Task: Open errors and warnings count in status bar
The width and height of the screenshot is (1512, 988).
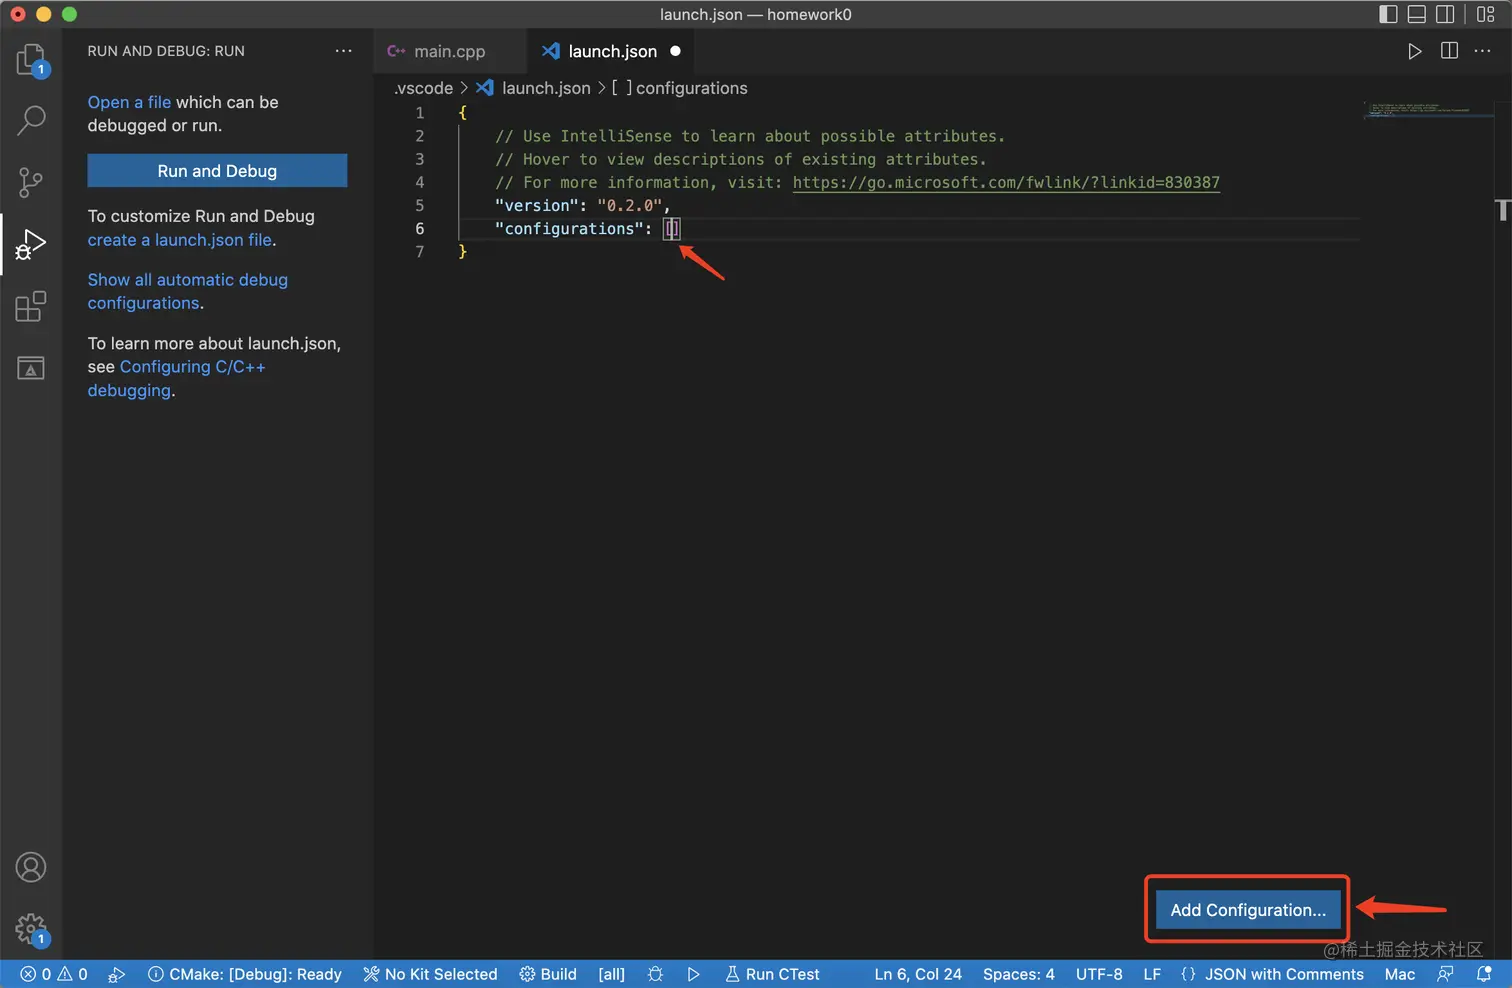Action: point(54,974)
